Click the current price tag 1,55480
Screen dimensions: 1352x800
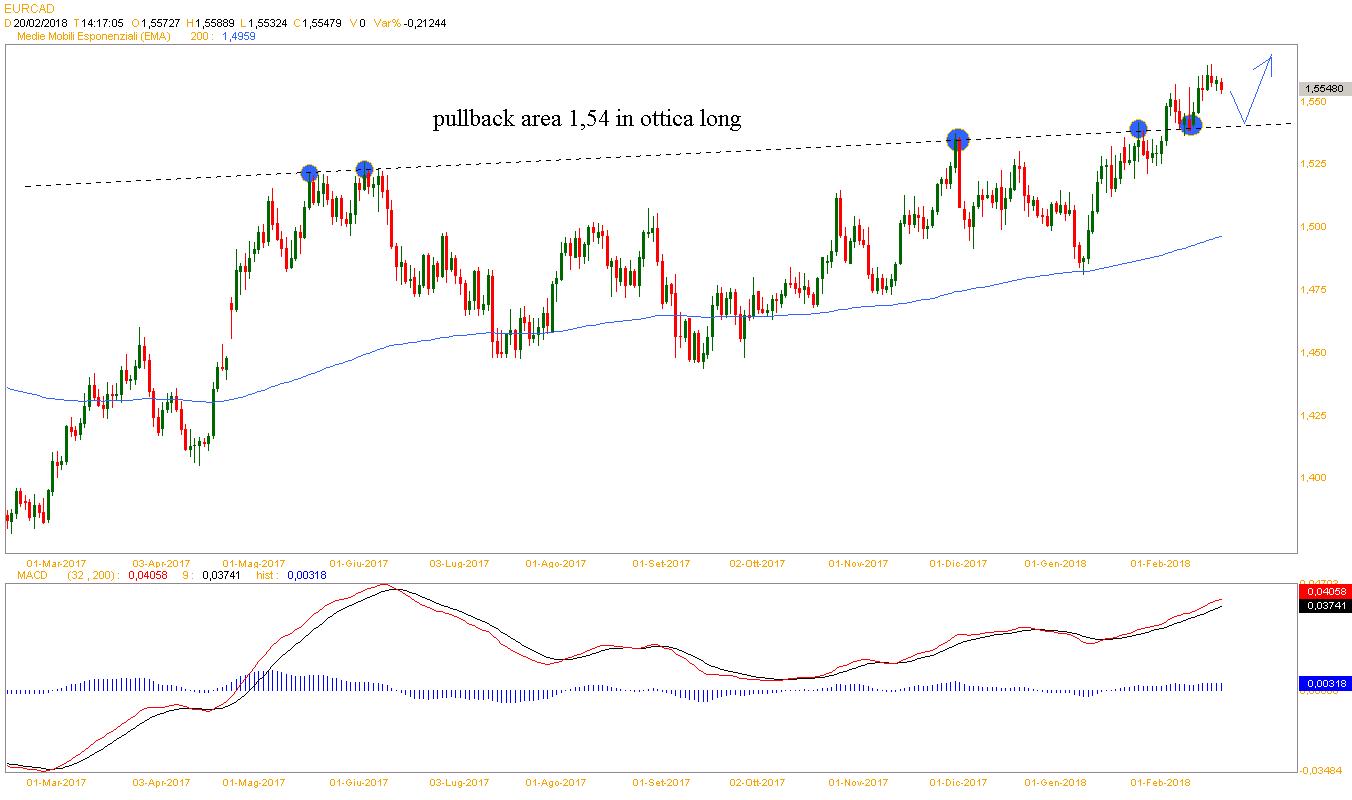pyautogui.click(x=1324, y=89)
